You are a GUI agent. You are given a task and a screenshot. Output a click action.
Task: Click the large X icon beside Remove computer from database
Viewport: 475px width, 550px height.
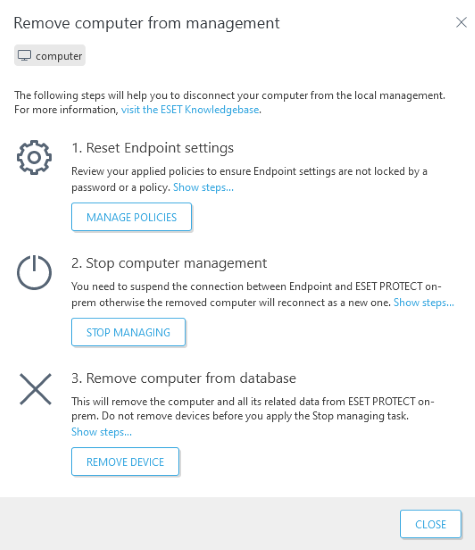[x=35, y=389]
